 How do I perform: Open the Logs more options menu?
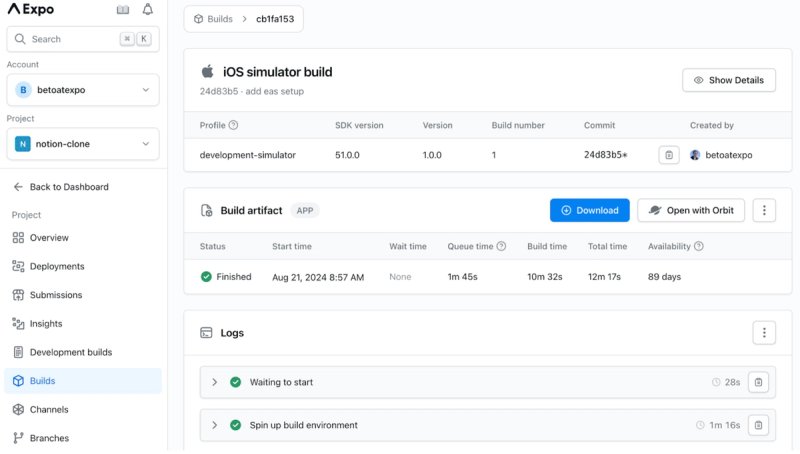click(764, 333)
